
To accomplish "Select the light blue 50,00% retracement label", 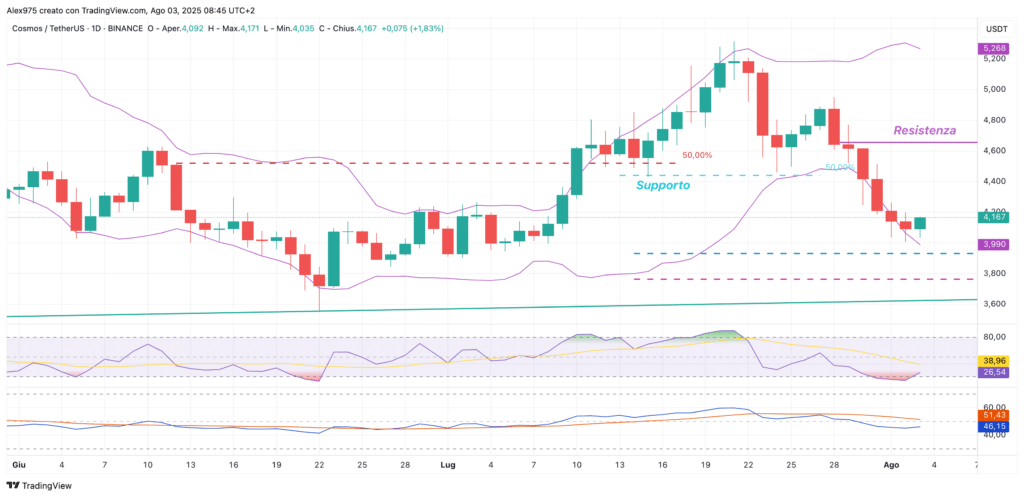I will pos(840,167).
